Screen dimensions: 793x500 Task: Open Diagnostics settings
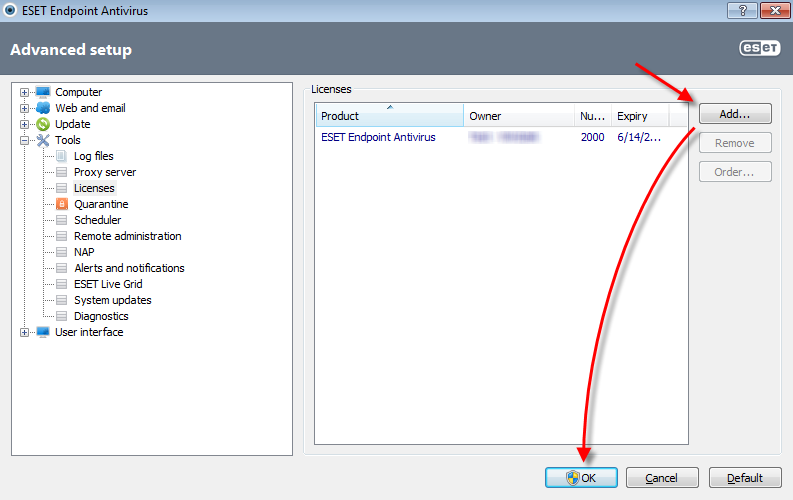[101, 316]
